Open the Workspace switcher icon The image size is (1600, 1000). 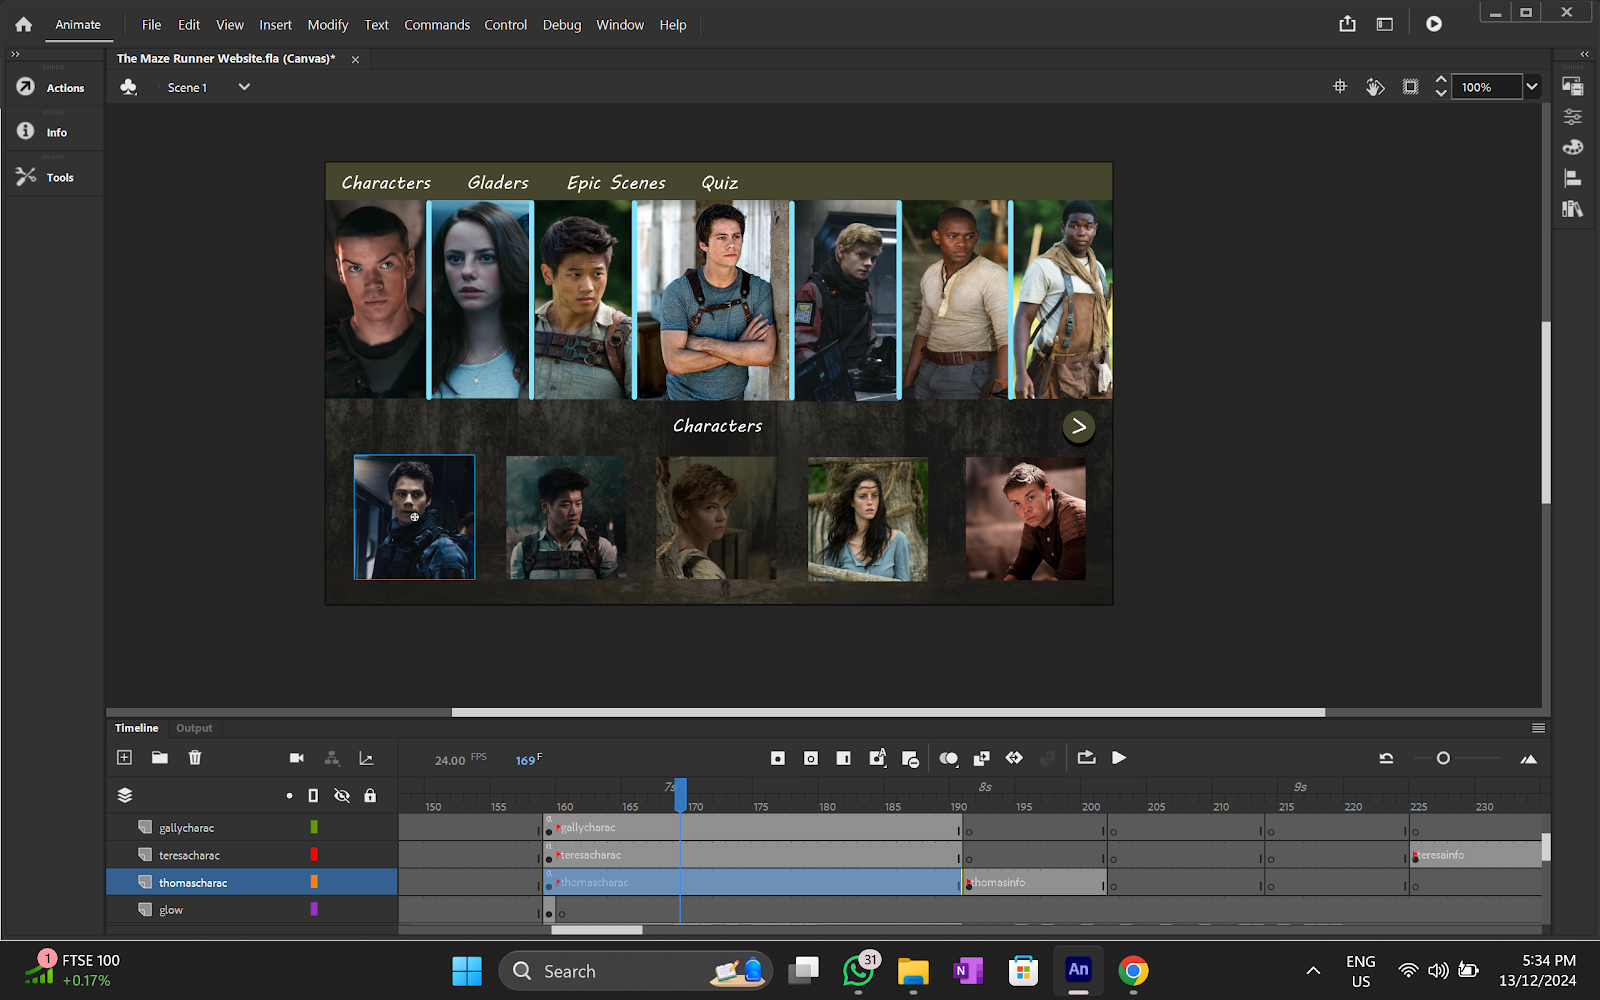point(1385,24)
